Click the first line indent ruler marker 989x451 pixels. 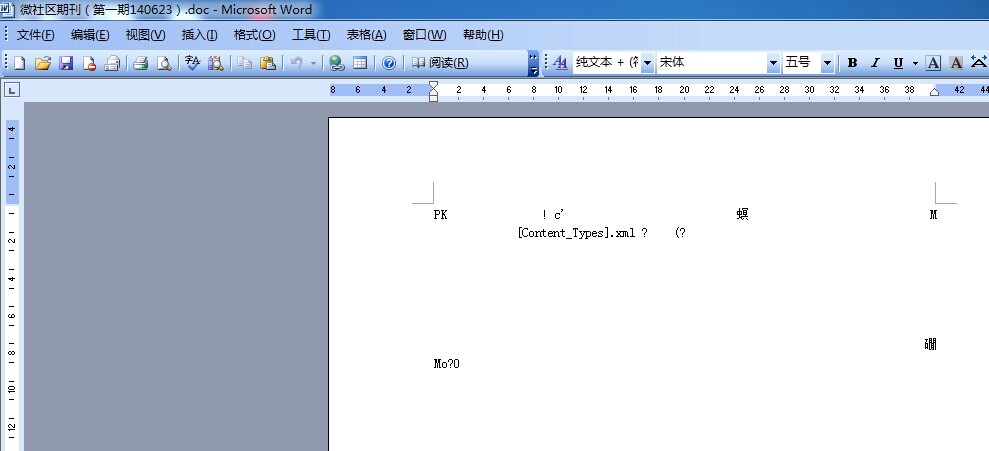pyautogui.click(x=433, y=85)
